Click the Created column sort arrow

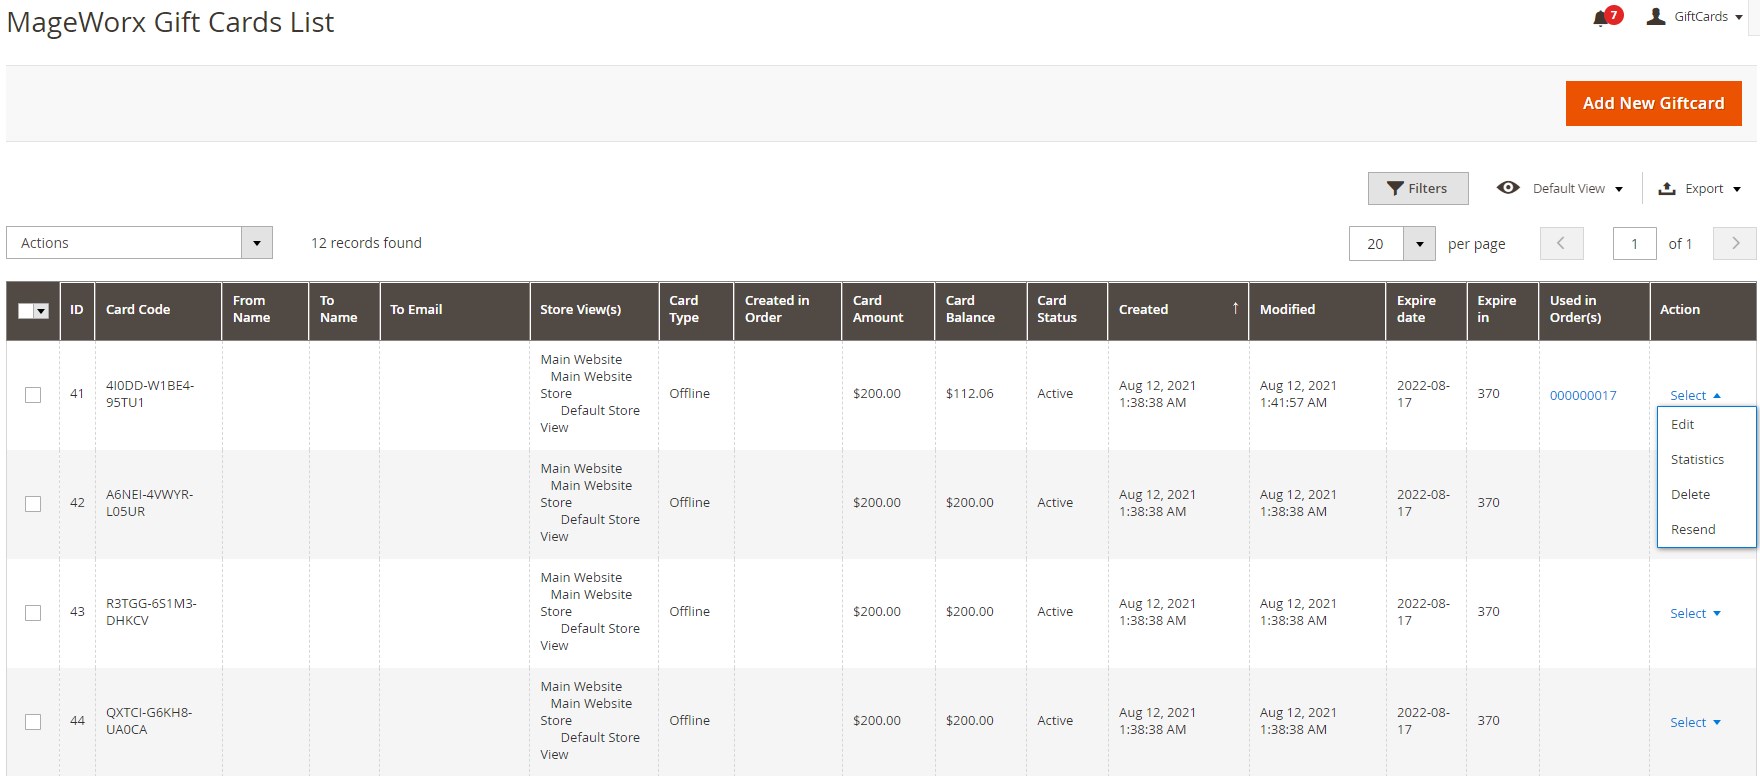[1235, 309]
